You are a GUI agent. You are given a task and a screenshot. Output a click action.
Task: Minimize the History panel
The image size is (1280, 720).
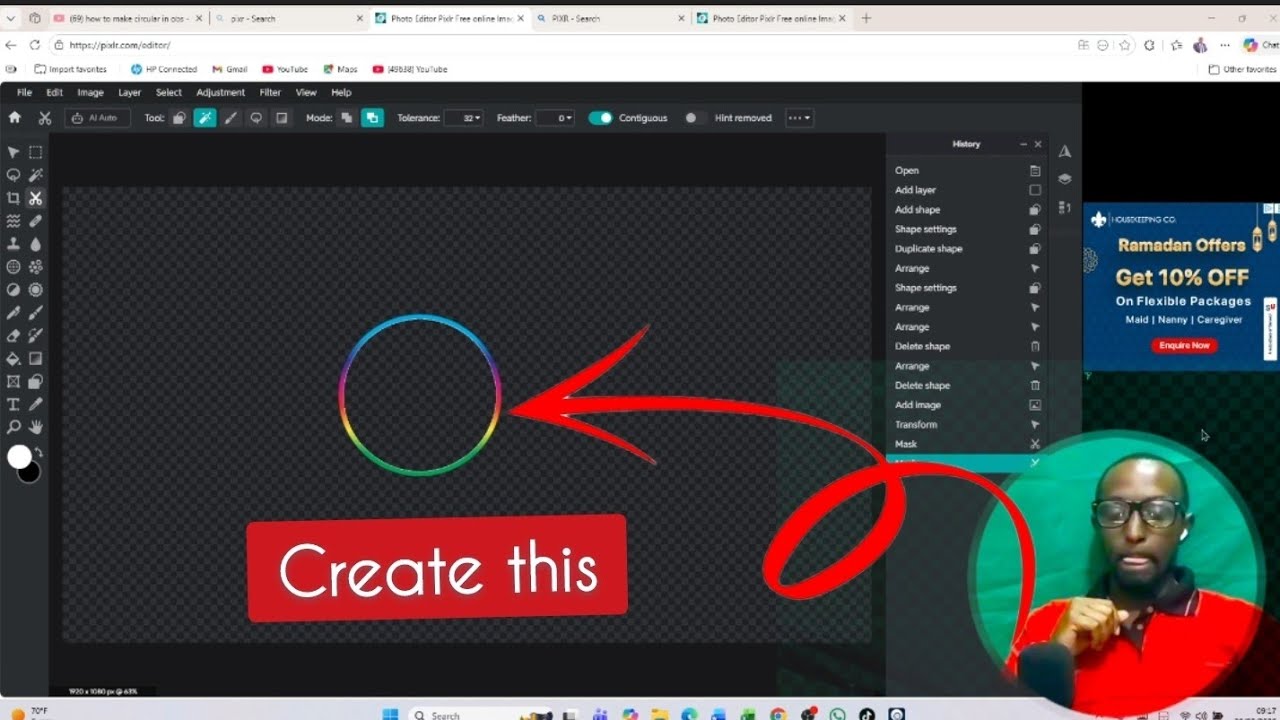pyautogui.click(x=1023, y=144)
